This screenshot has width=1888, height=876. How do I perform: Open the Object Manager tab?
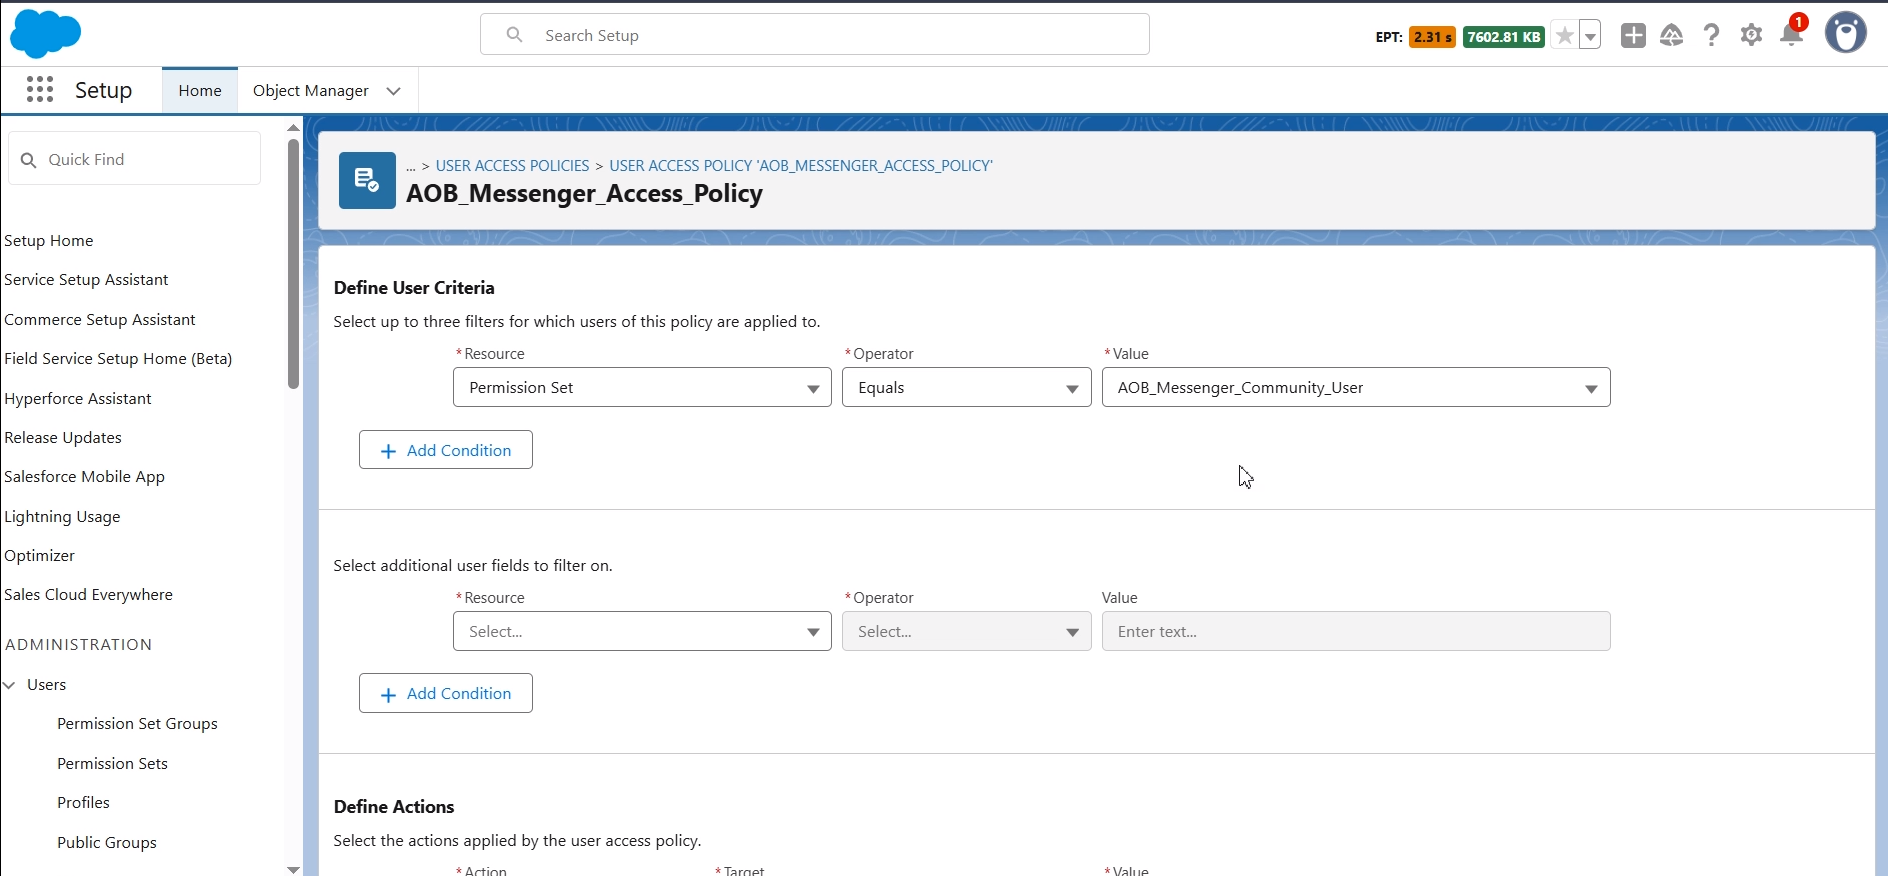pyautogui.click(x=311, y=91)
